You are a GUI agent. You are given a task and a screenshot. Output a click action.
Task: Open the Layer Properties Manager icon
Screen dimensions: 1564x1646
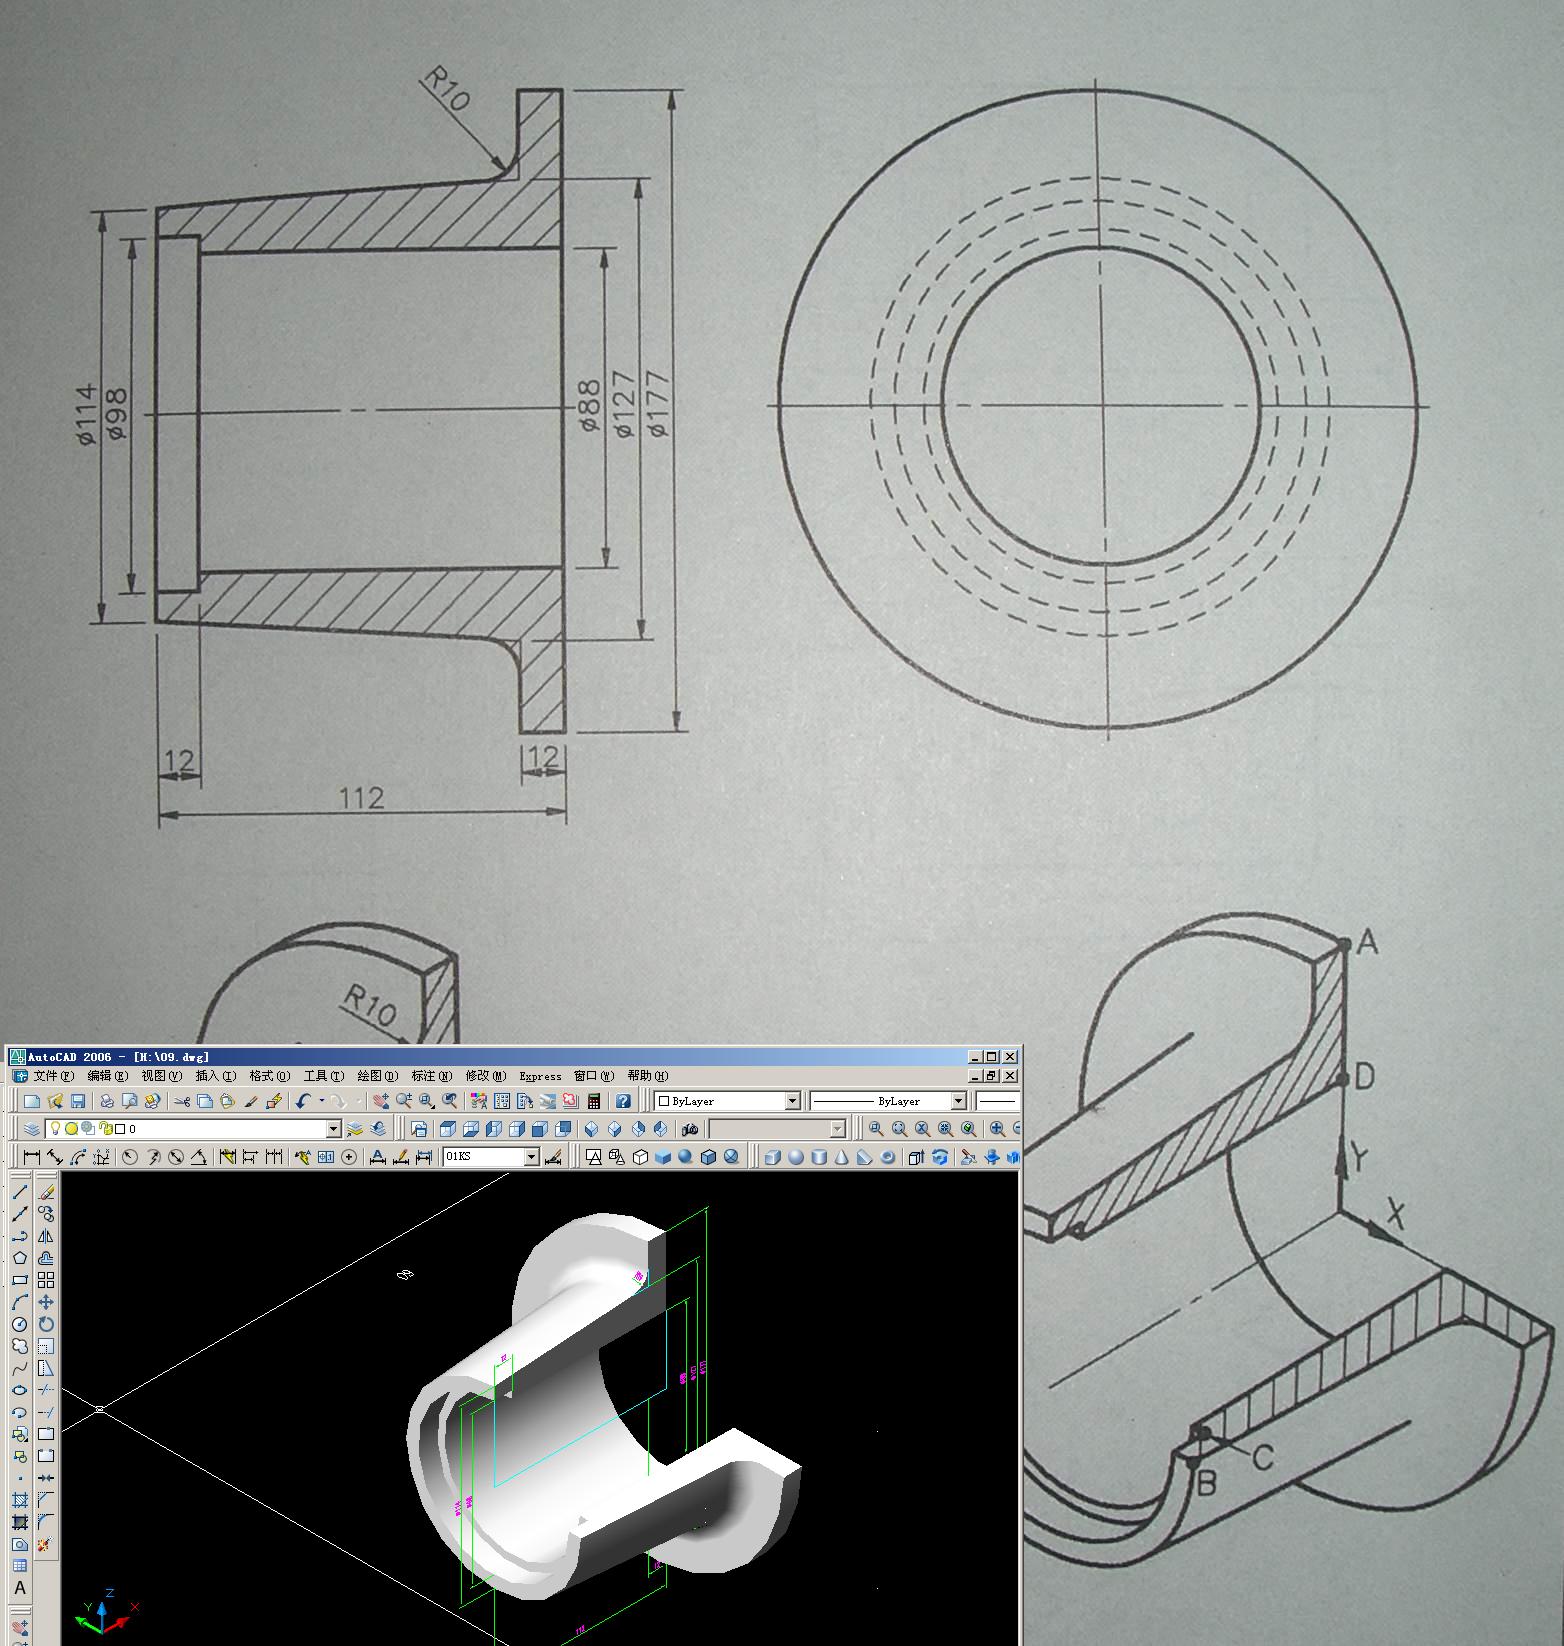pos(32,1129)
